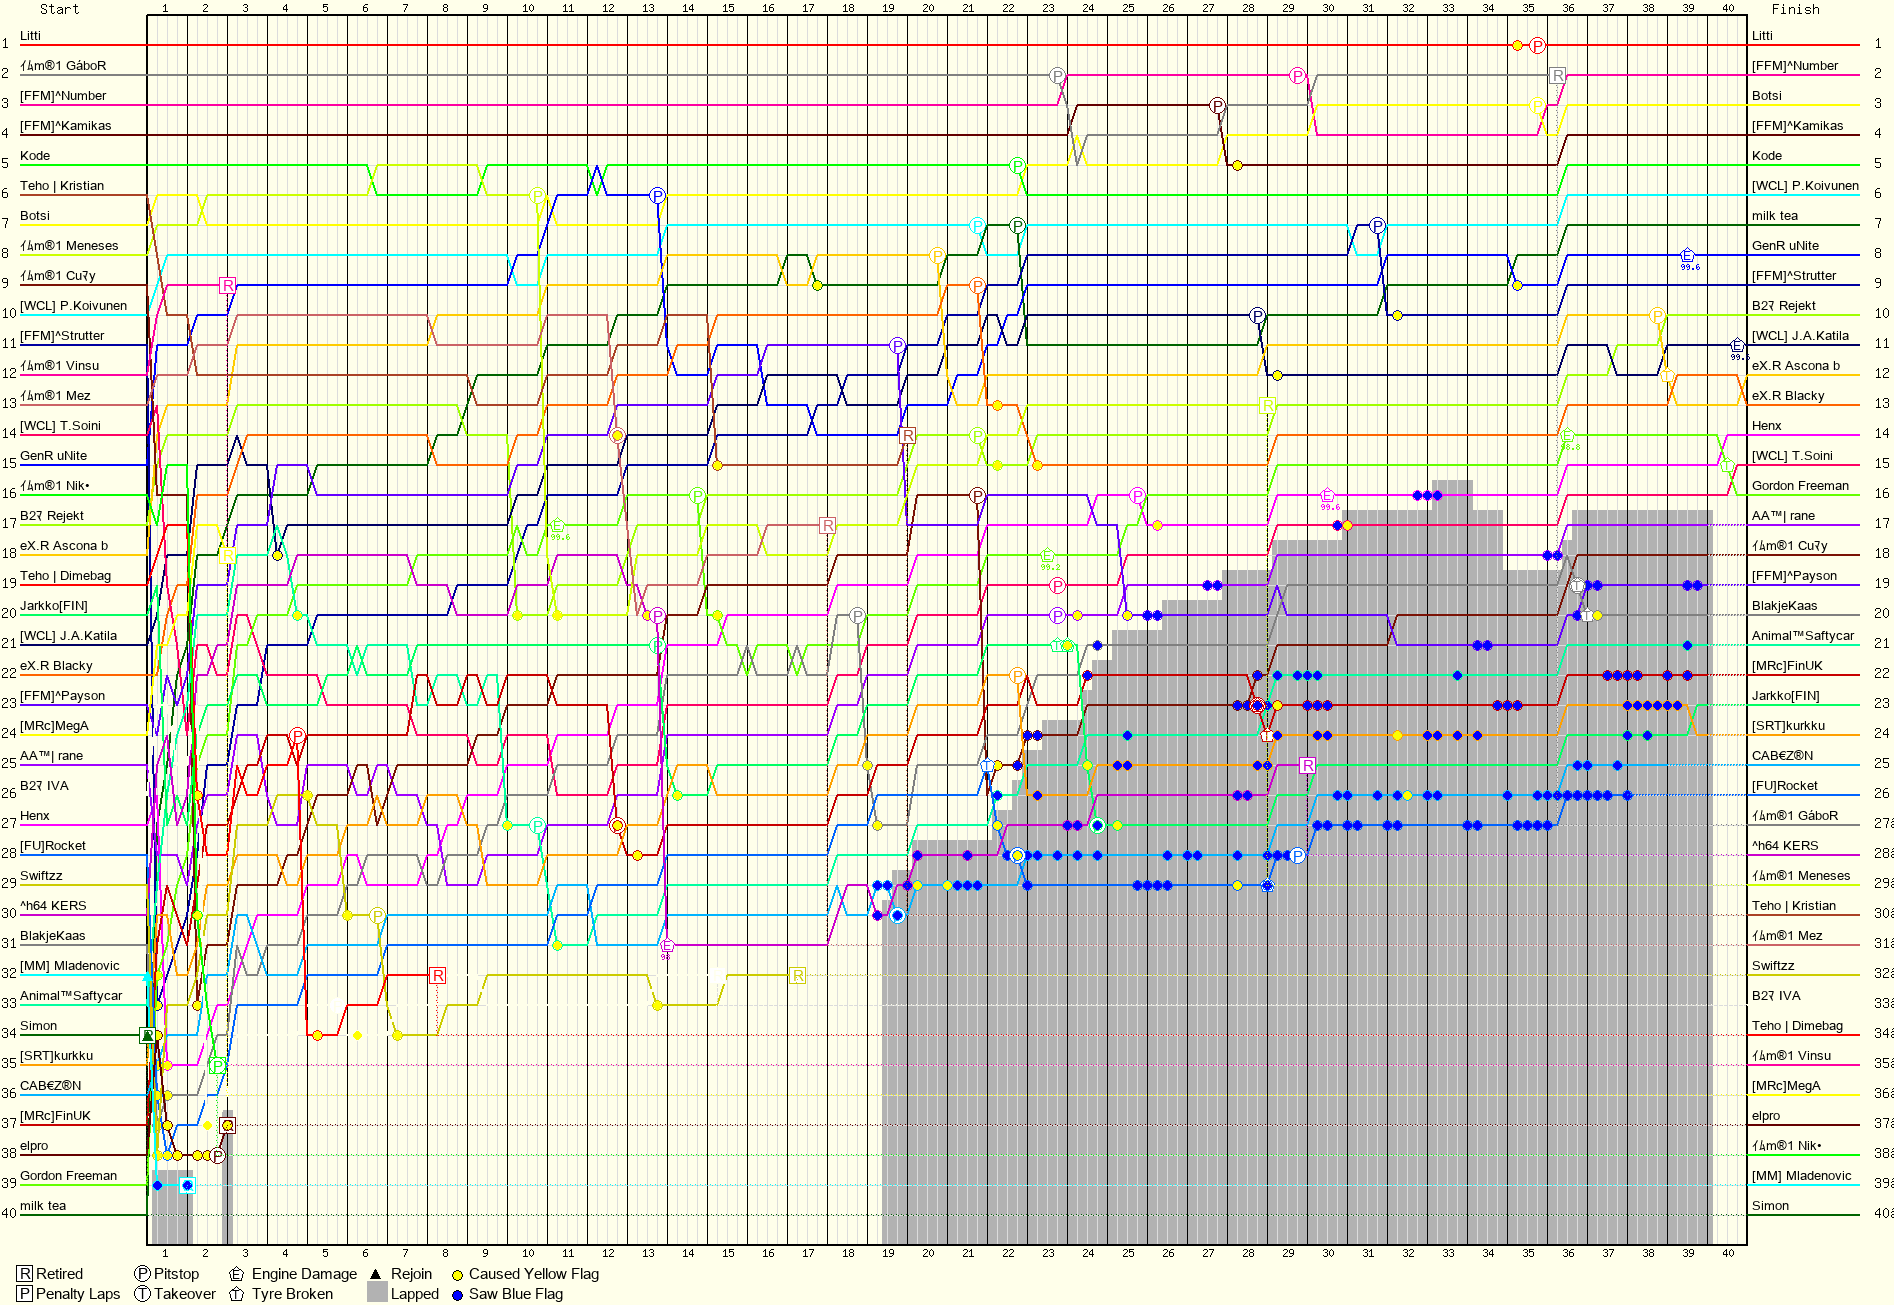Click the yellow Caused Yellow Flag legend dot
Viewport: 1894px width, 1305px height.
[x=457, y=1275]
